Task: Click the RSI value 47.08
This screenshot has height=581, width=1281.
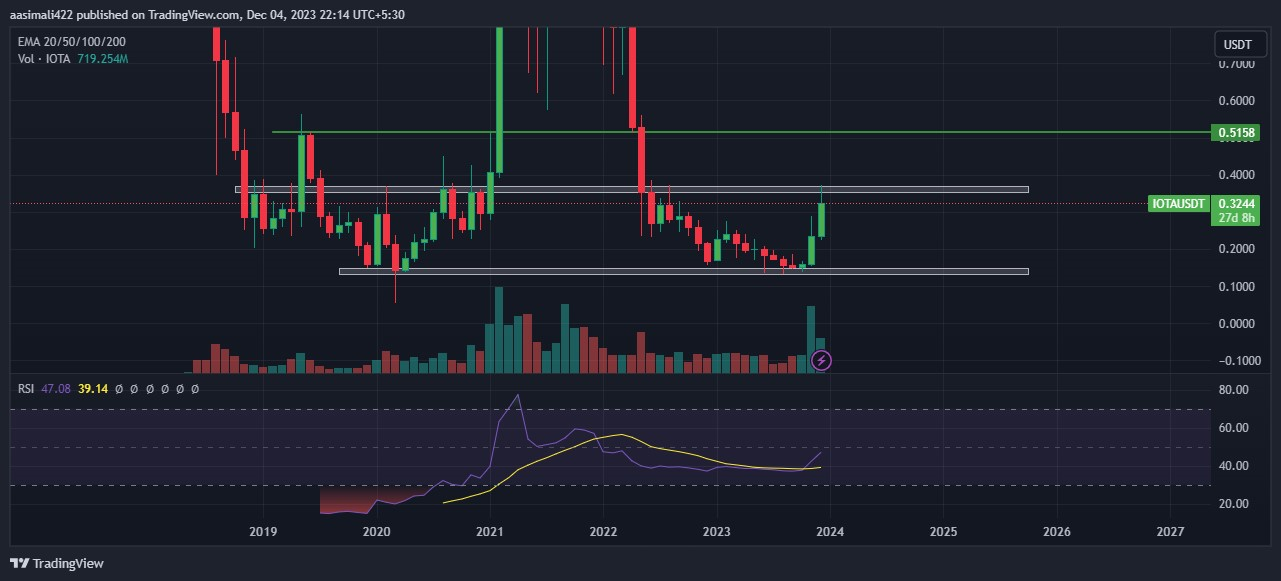Action: tap(54, 387)
